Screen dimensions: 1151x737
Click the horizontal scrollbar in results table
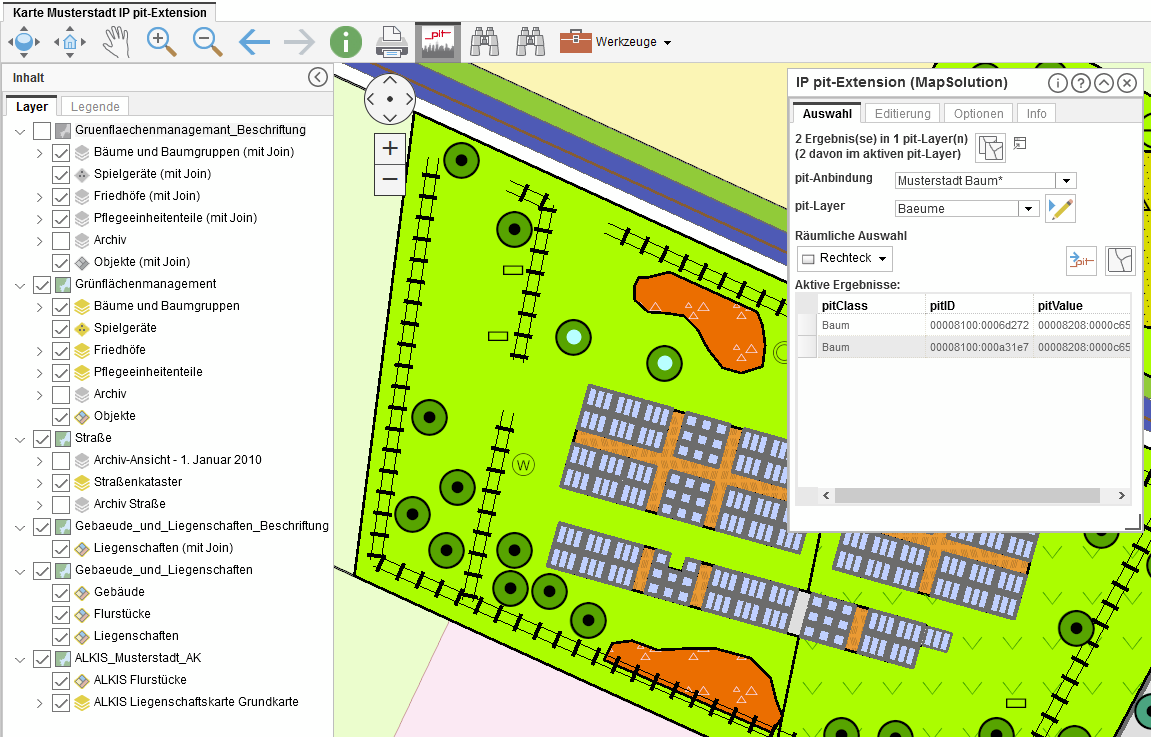(x=968, y=496)
